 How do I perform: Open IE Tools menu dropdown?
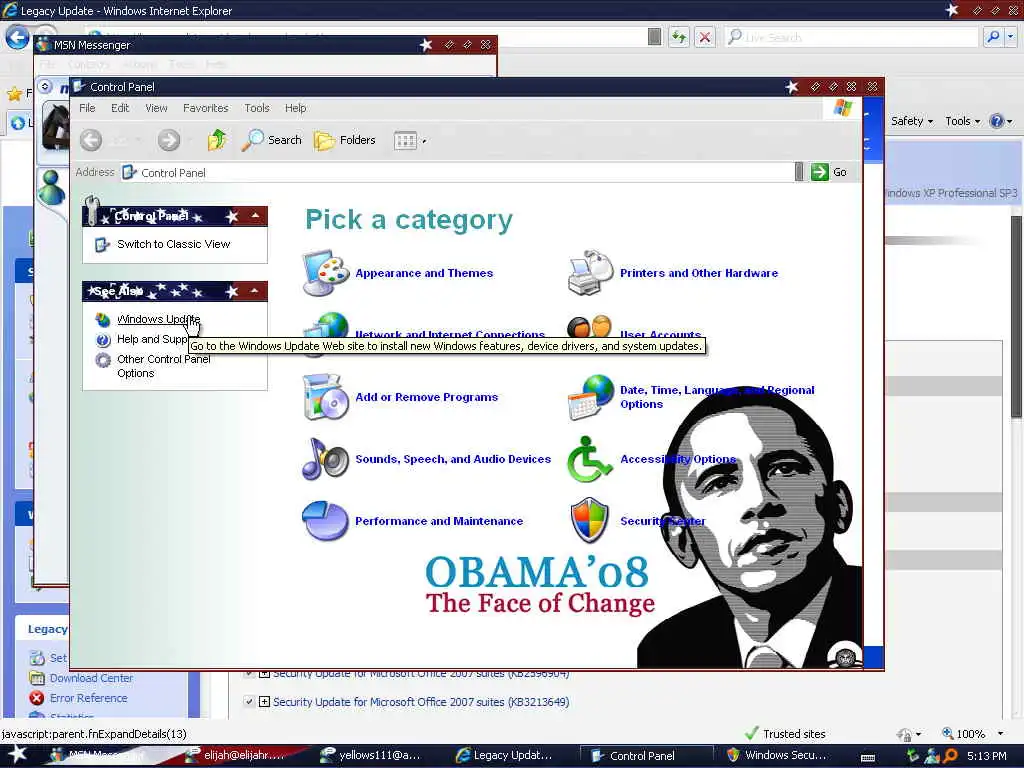click(963, 121)
